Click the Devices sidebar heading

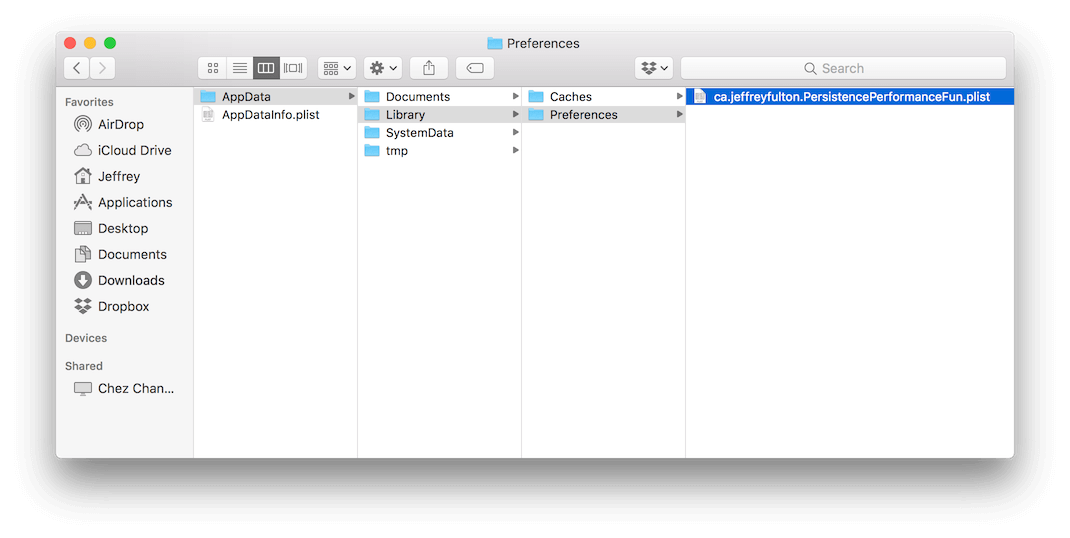pos(86,338)
